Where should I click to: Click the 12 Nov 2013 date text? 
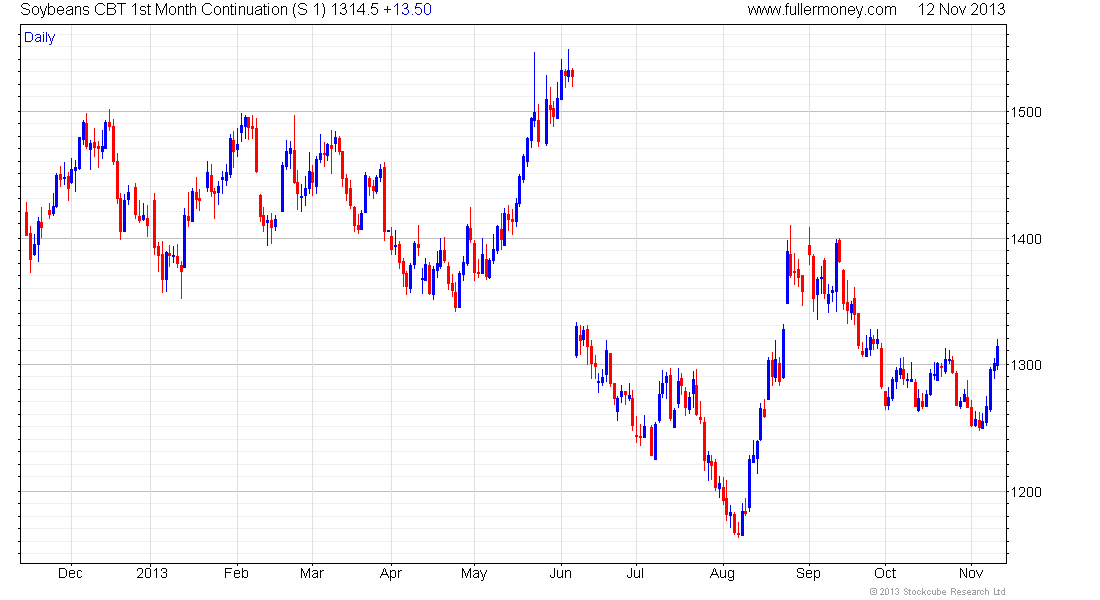pyautogui.click(x=961, y=10)
